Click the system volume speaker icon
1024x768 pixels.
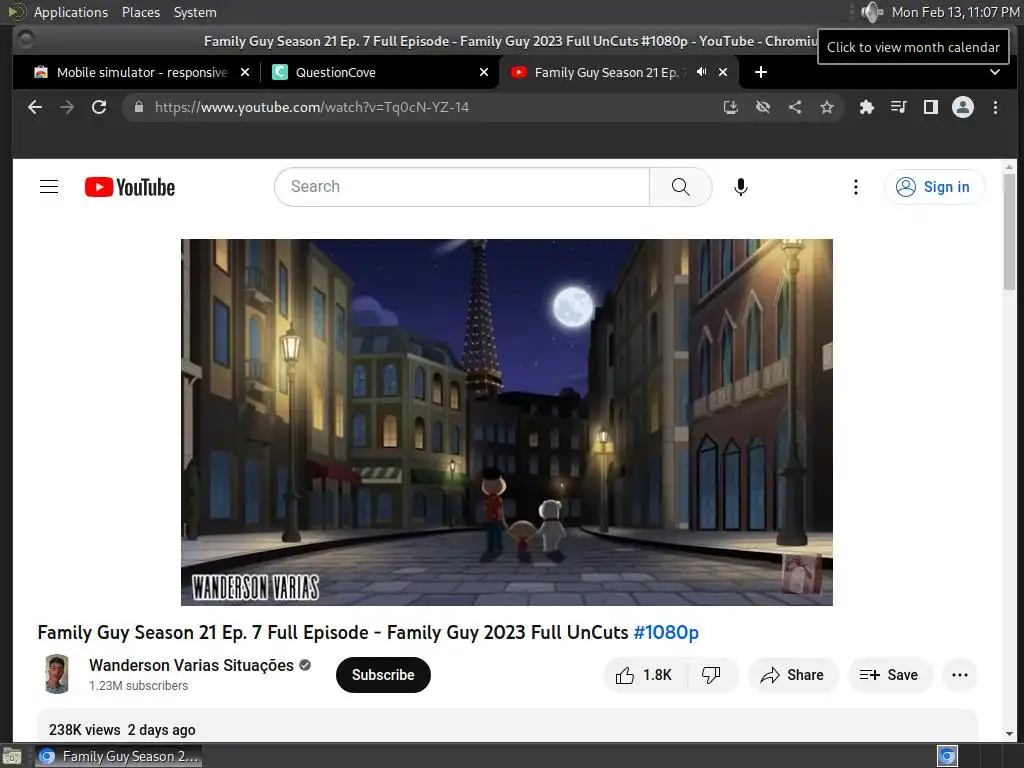click(871, 12)
